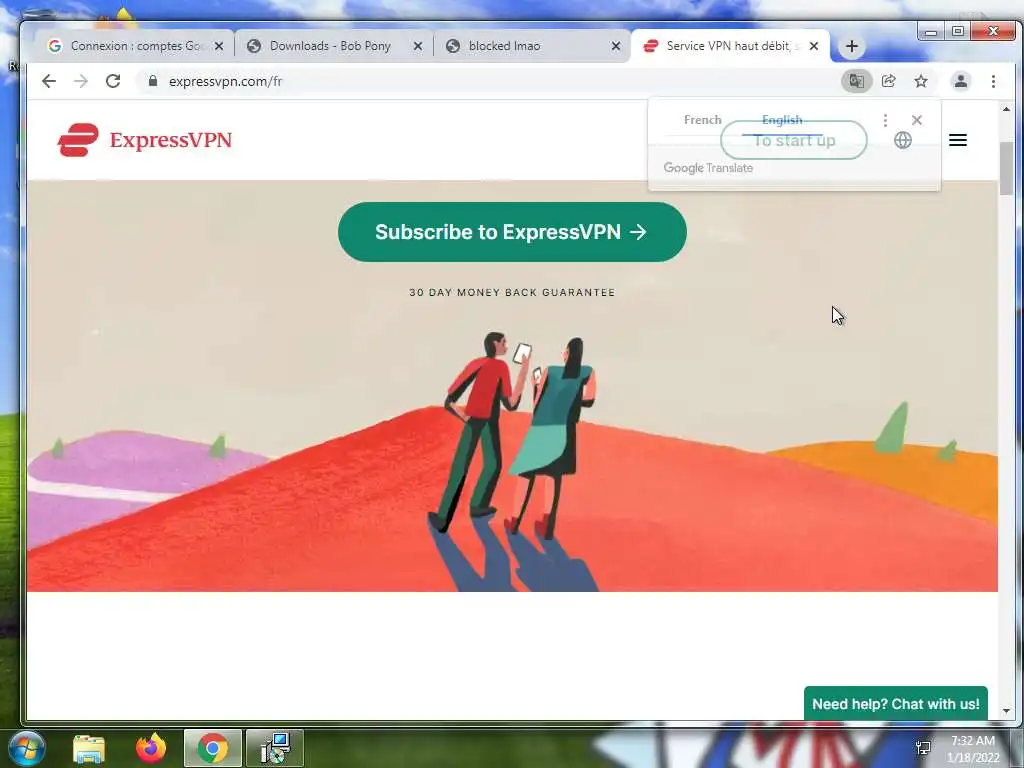Open Need help? Chat with us
Image resolution: width=1024 pixels, height=768 pixels.
(x=895, y=704)
